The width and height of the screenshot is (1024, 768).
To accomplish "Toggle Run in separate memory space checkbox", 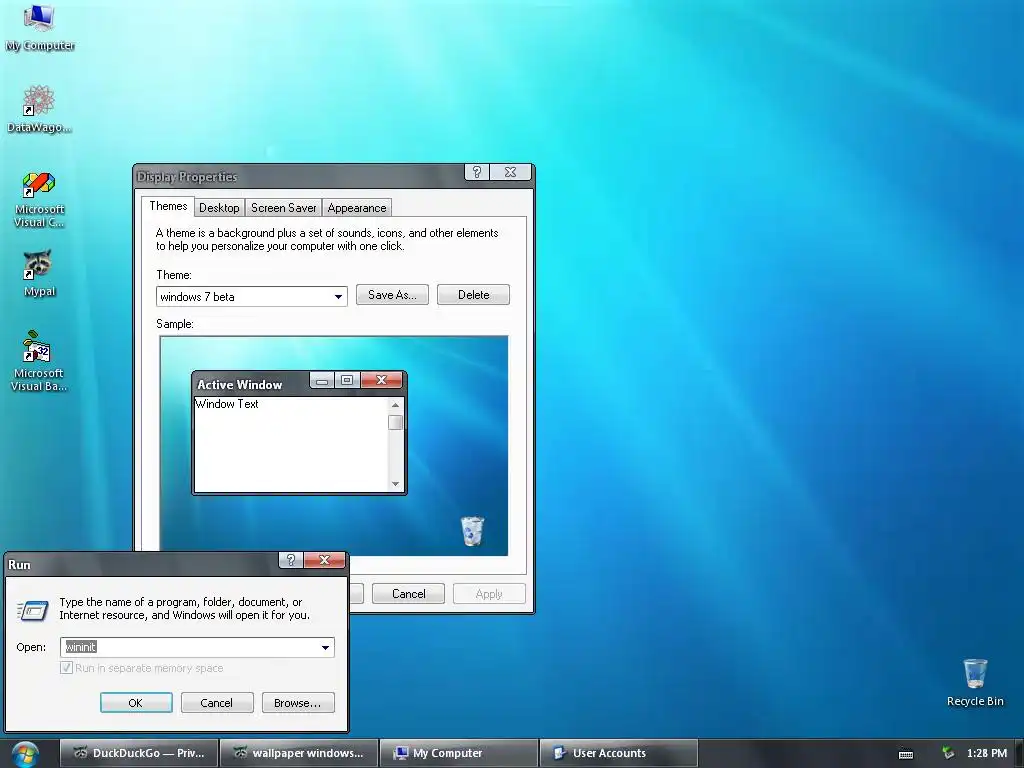I will 66,667.
